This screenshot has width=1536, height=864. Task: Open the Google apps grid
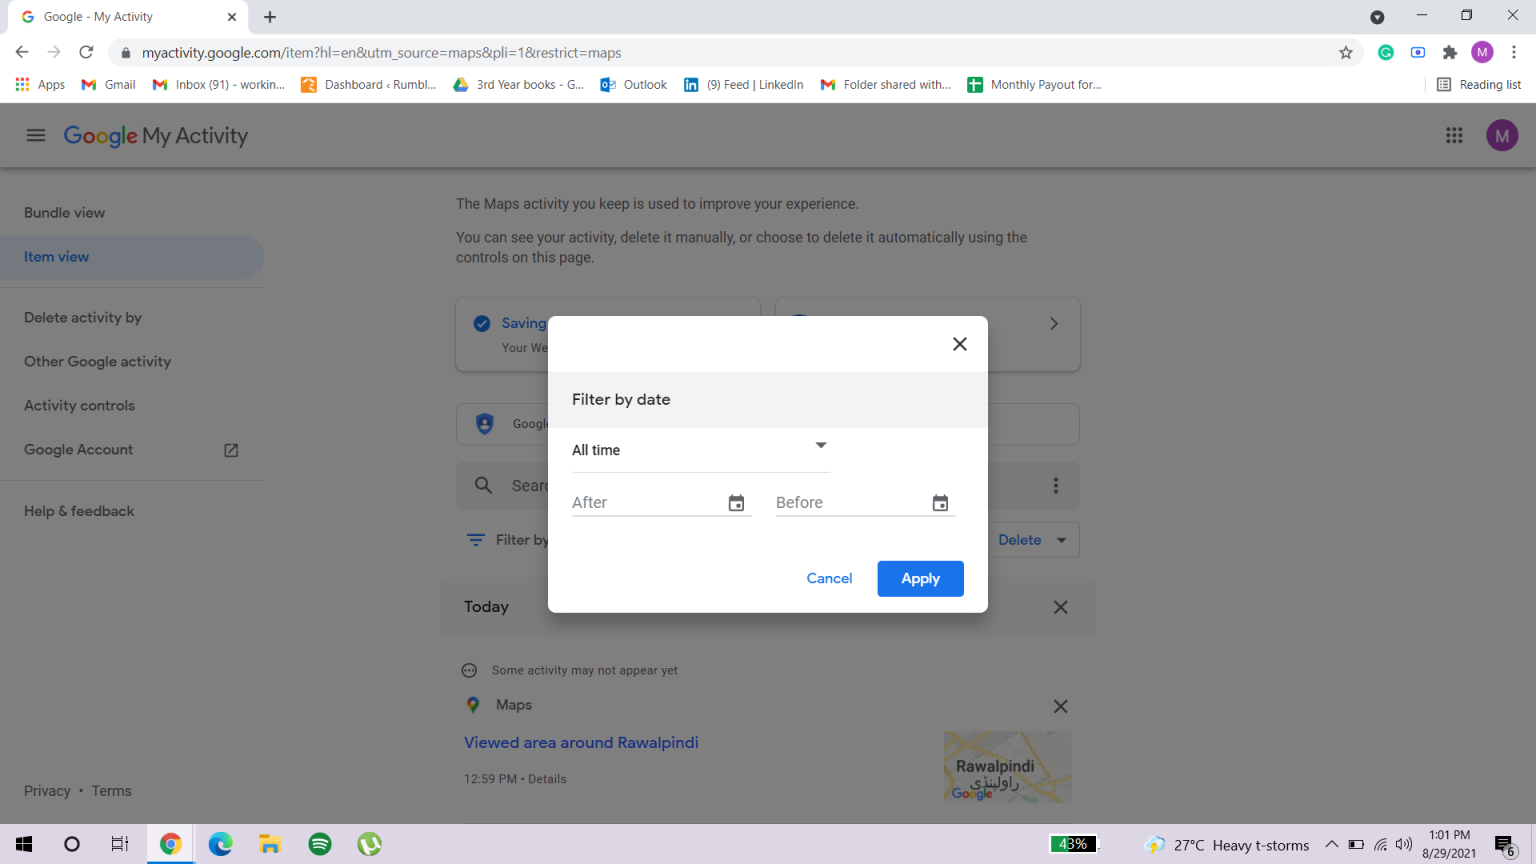1454,135
